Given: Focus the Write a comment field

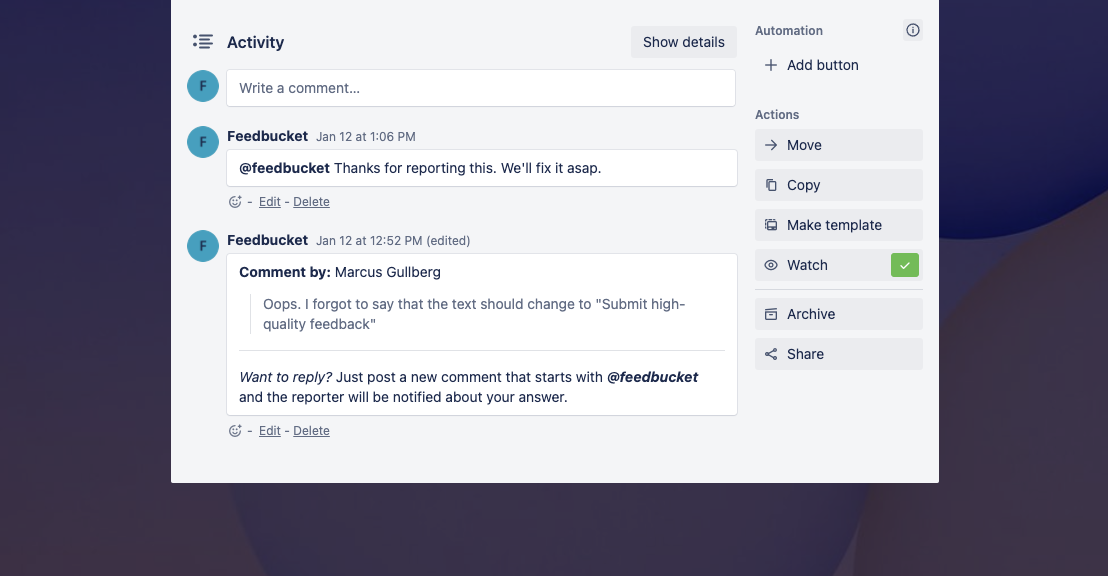Looking at the screenshot, I should 481,88.
